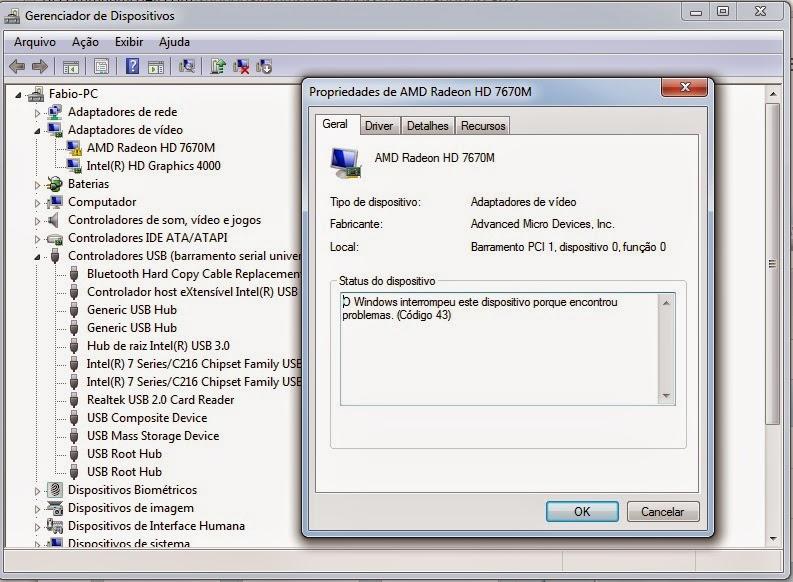Click the OK button
Image resolution: width=793 pixels, height=582 pixels.
point(582,512)
